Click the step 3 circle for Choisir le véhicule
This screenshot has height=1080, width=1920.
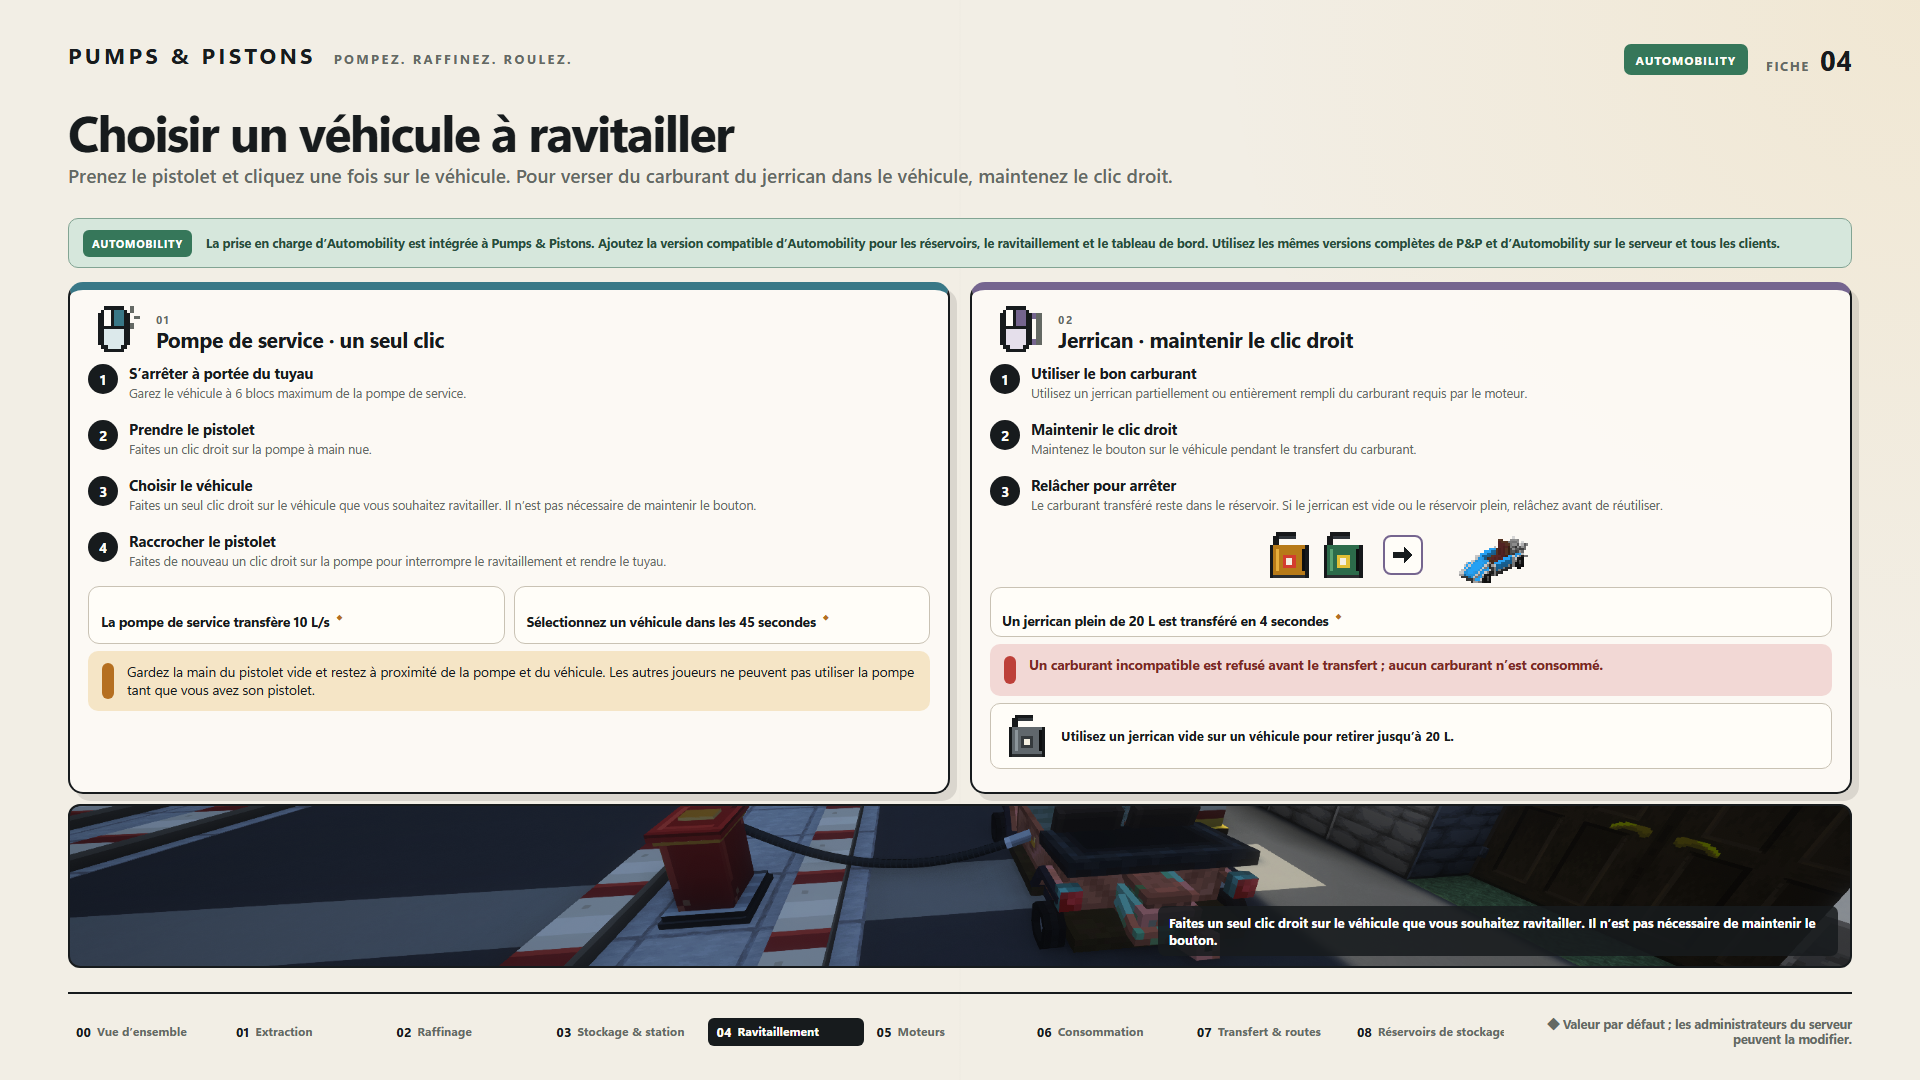click(103, 492)
